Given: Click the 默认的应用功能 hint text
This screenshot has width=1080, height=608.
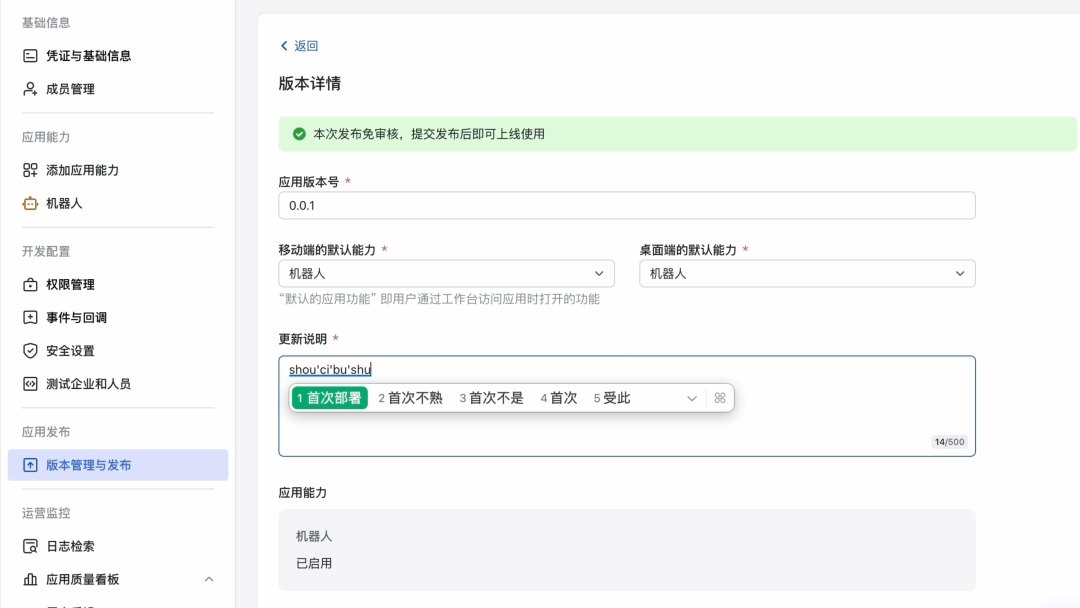Looking at the screenshot, I should tap(439, 299).
